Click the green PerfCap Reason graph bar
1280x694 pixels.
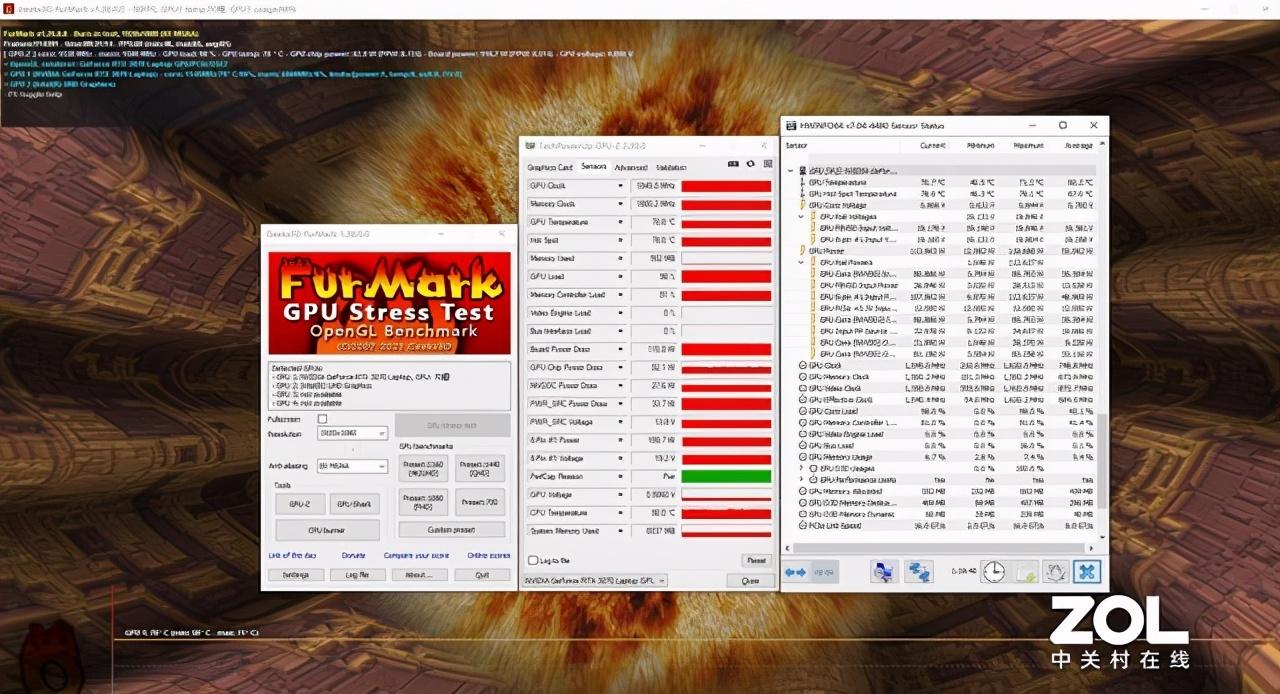pos(726,477)
